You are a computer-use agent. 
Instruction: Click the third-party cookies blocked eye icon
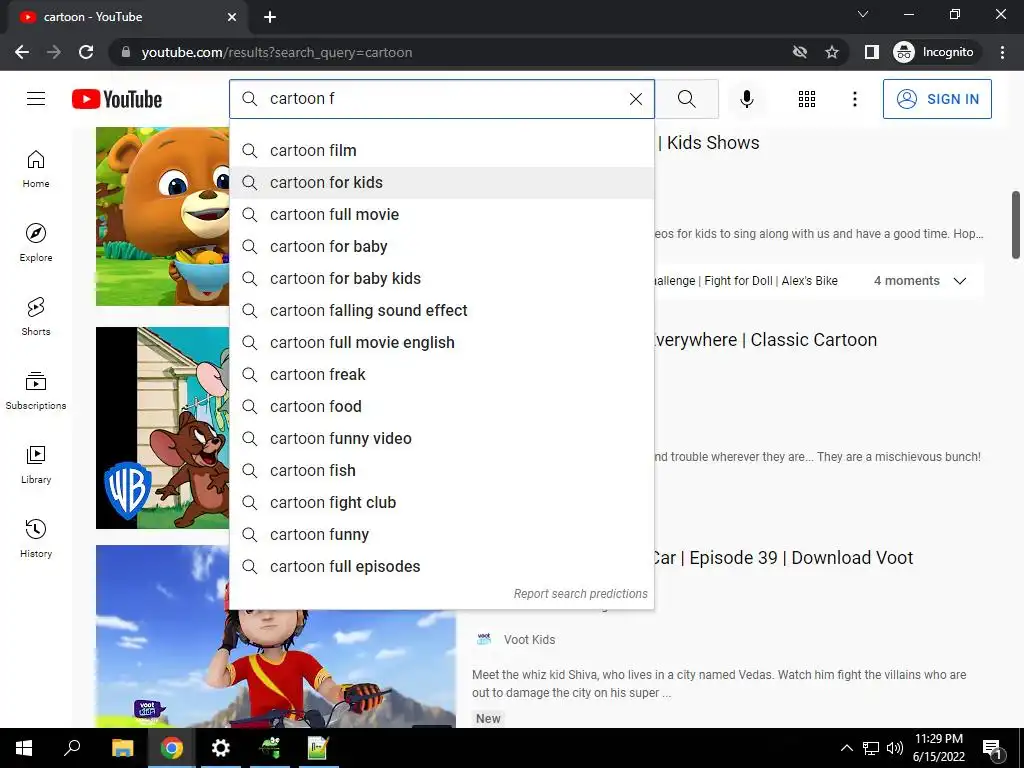pyautogui.click(x=799, y=52)
